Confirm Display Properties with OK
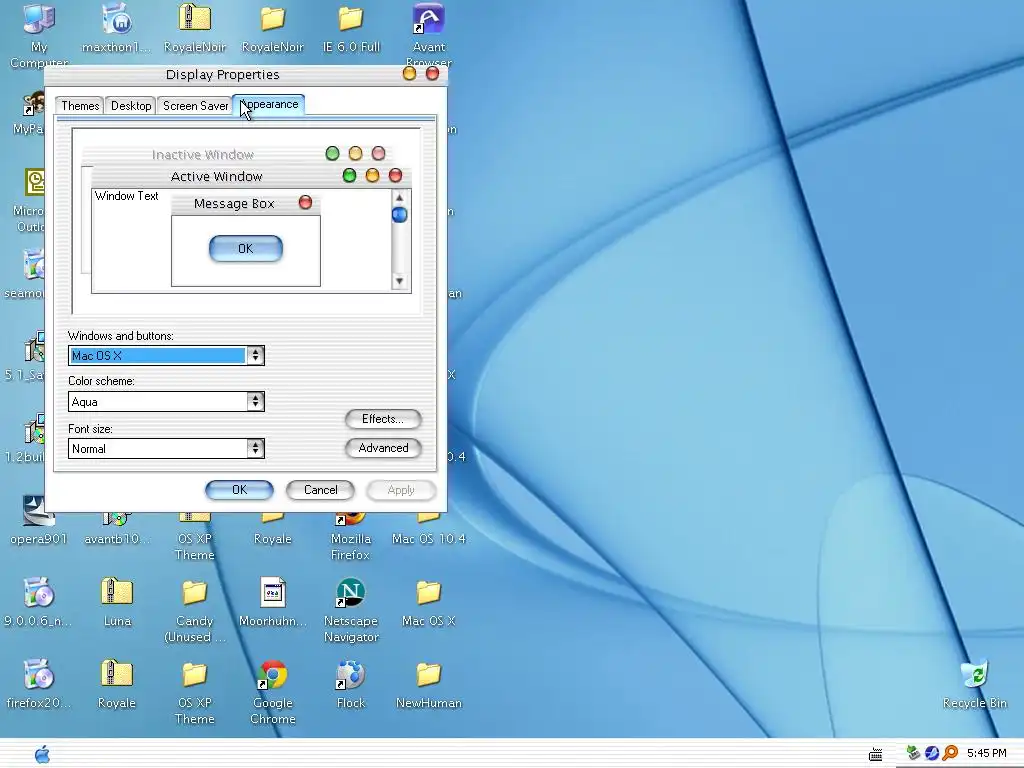Viewport: 1024px width, 768px height. point(239,490)
